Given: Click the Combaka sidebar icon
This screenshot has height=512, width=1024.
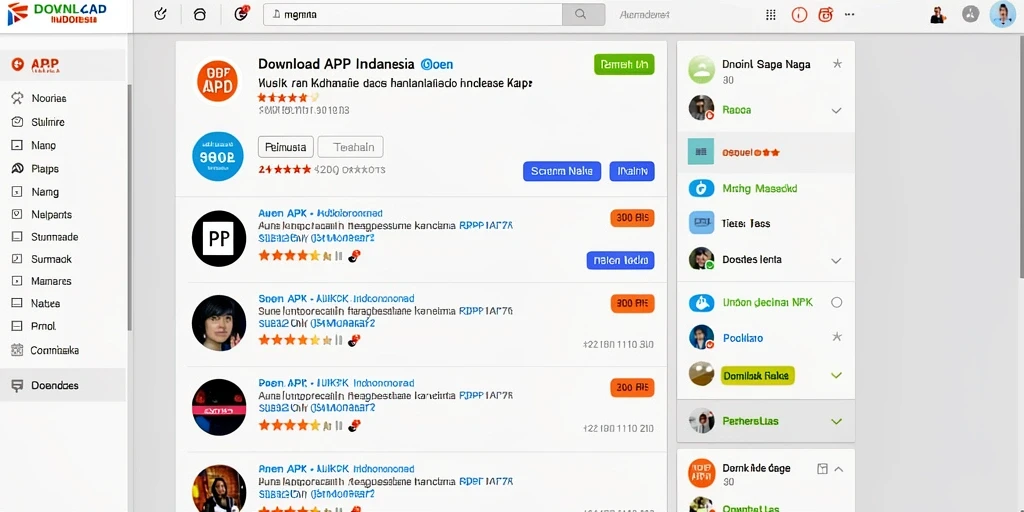Looking at the screenshot, I should tap(18, 350).
